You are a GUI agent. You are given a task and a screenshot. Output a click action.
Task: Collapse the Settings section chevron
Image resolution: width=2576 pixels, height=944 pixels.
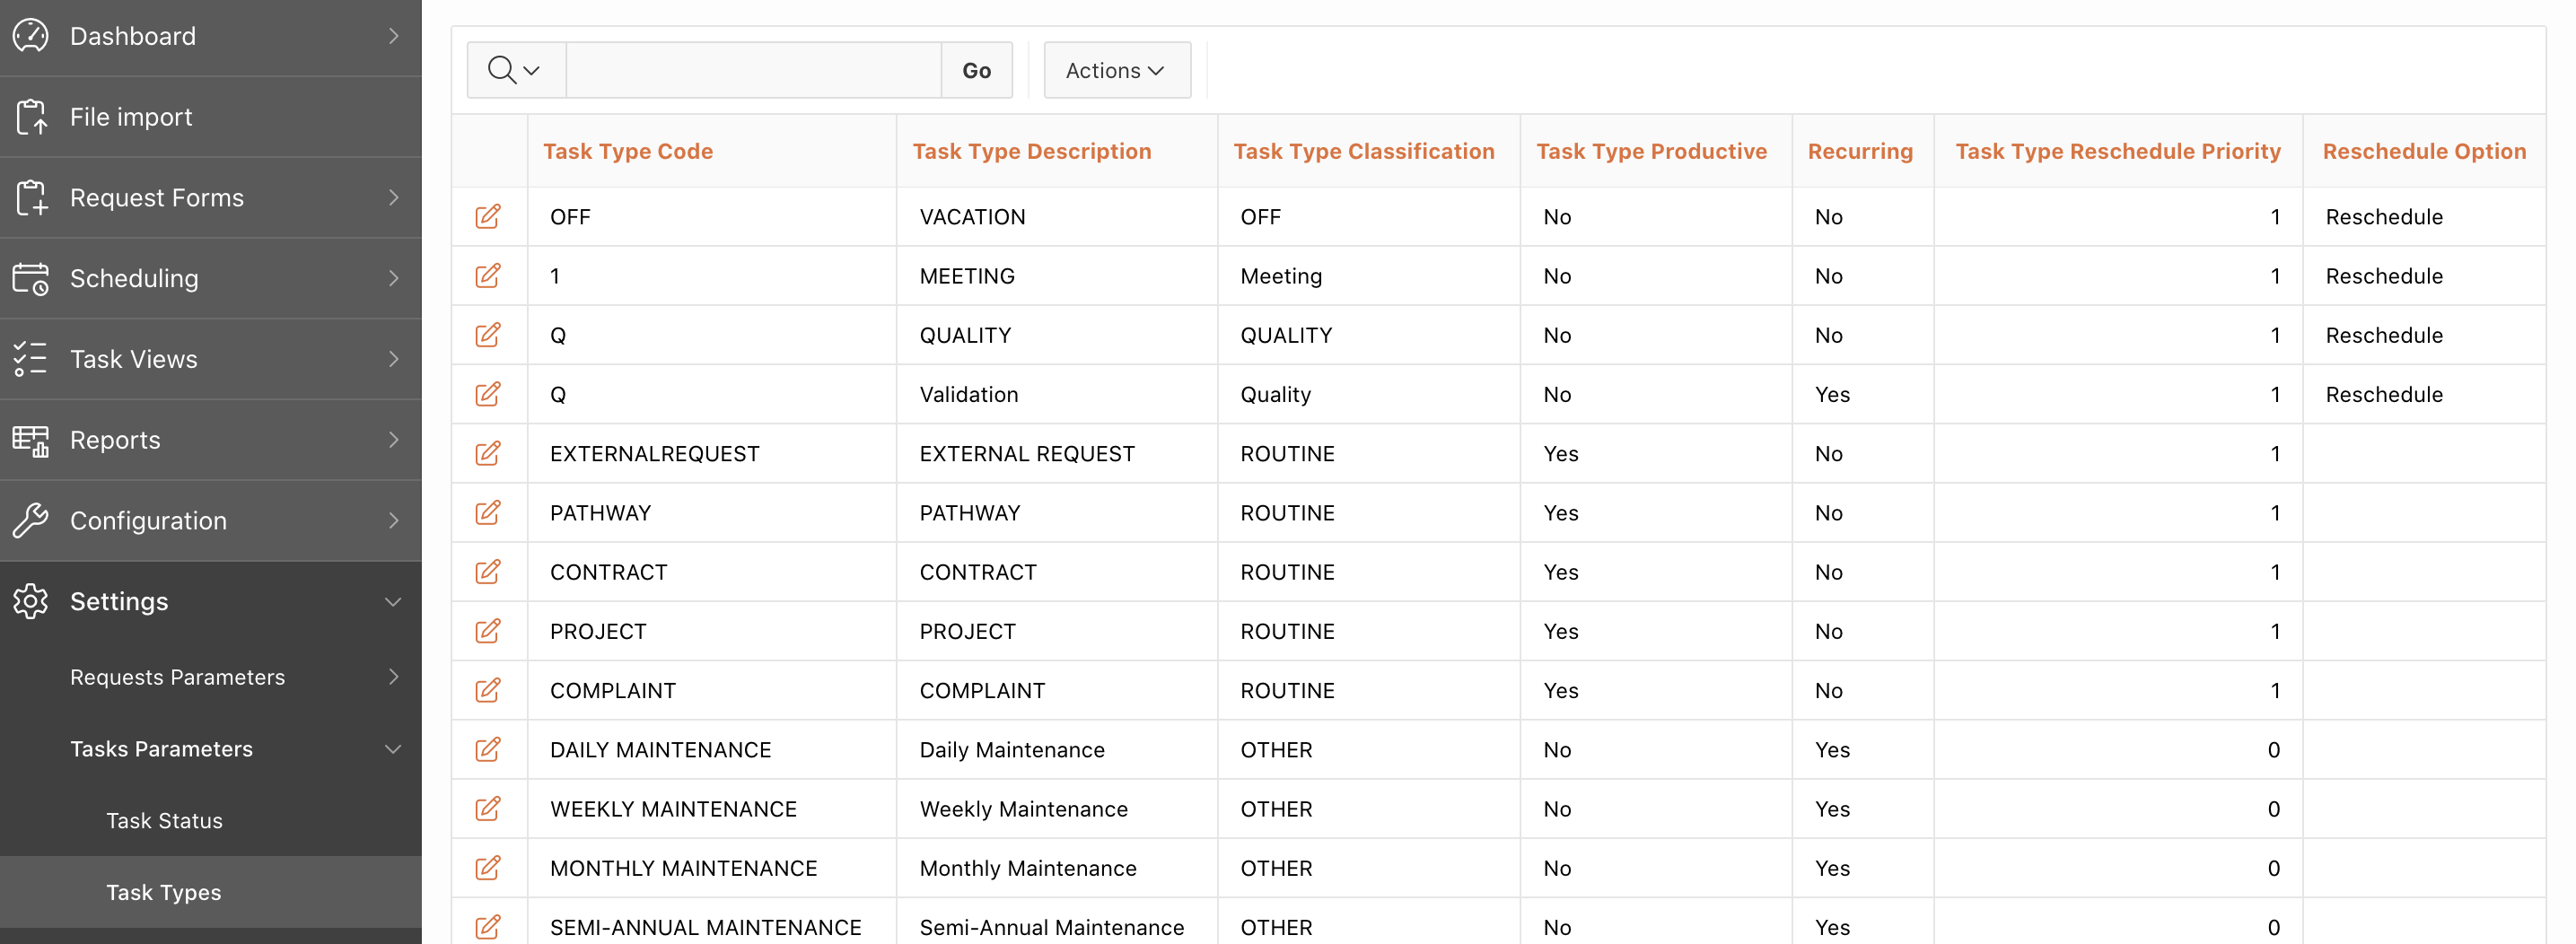(x=394, y=602)
